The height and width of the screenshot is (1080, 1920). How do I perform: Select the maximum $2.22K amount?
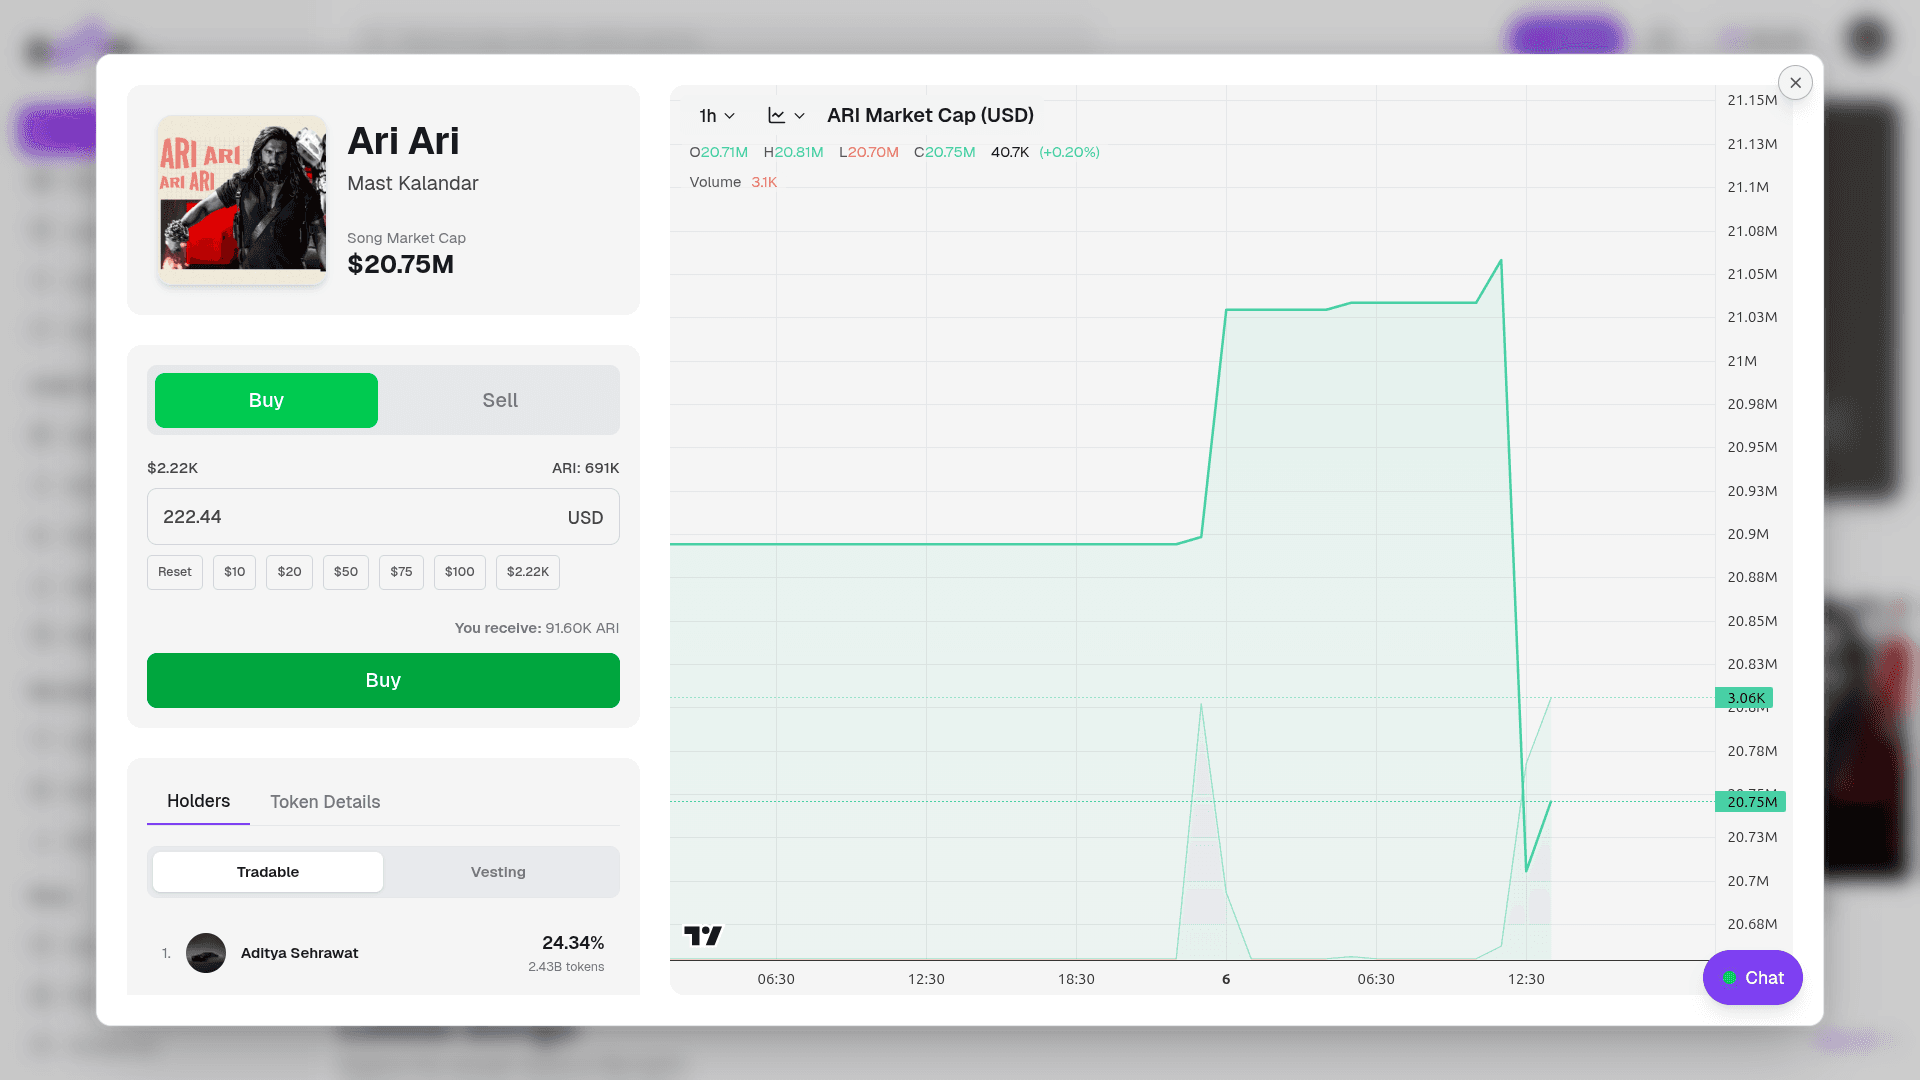pos(528,572)
